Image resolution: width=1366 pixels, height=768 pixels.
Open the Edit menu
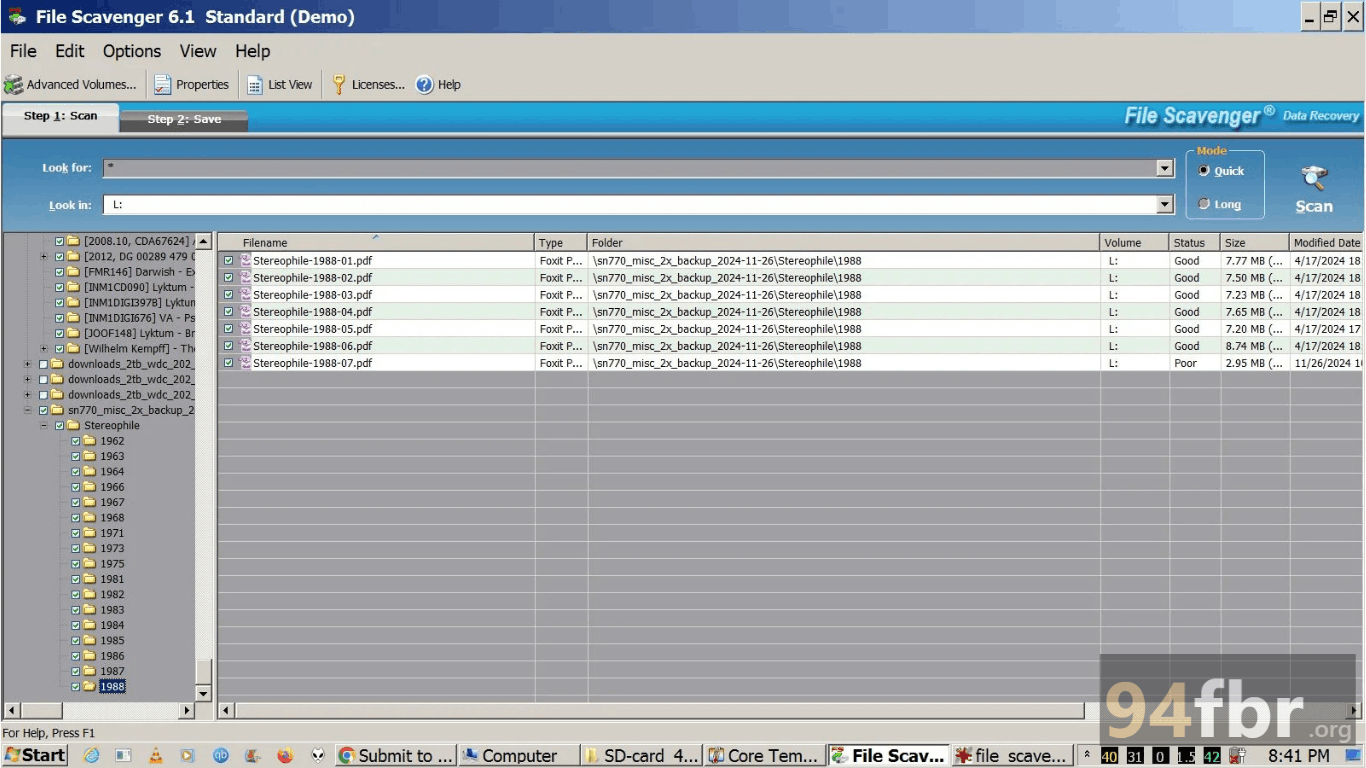point(70,51)
